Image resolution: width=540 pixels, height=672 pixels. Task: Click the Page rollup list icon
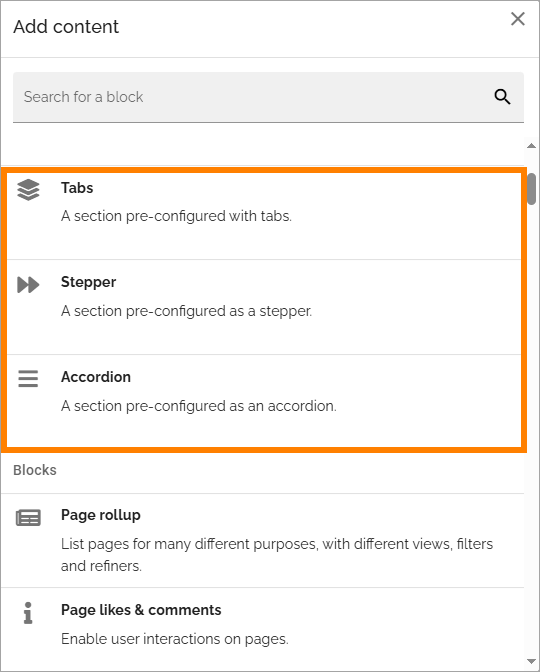pyautogui.click(x=28, y=518)
